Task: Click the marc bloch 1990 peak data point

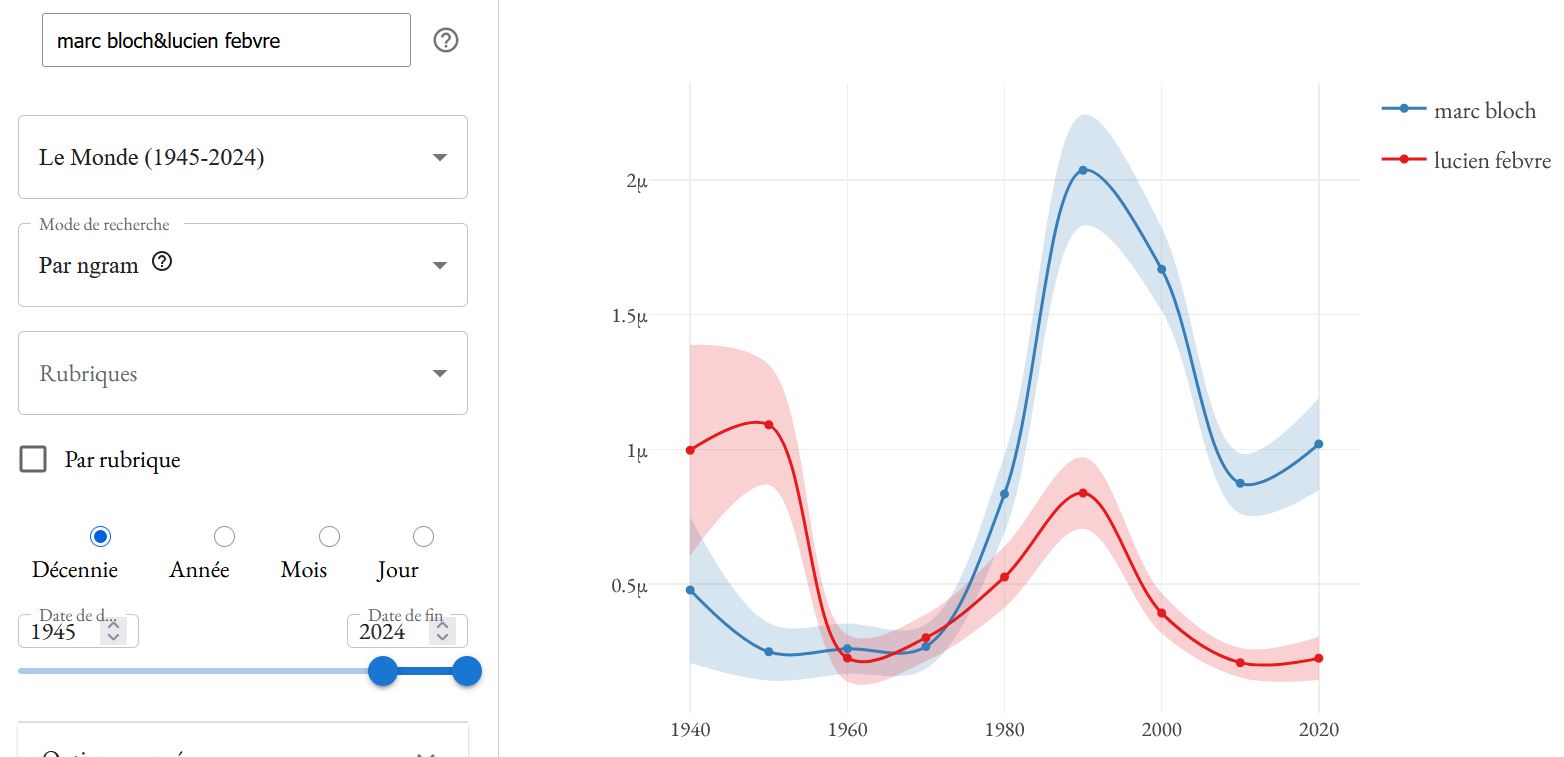Action: click(x=1083, y=170)
